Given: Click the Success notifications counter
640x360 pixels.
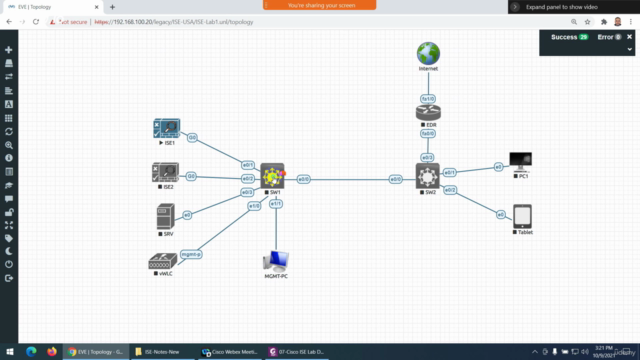Looking at the screenshot, I should pyautogui.click(x=569, y=37).
